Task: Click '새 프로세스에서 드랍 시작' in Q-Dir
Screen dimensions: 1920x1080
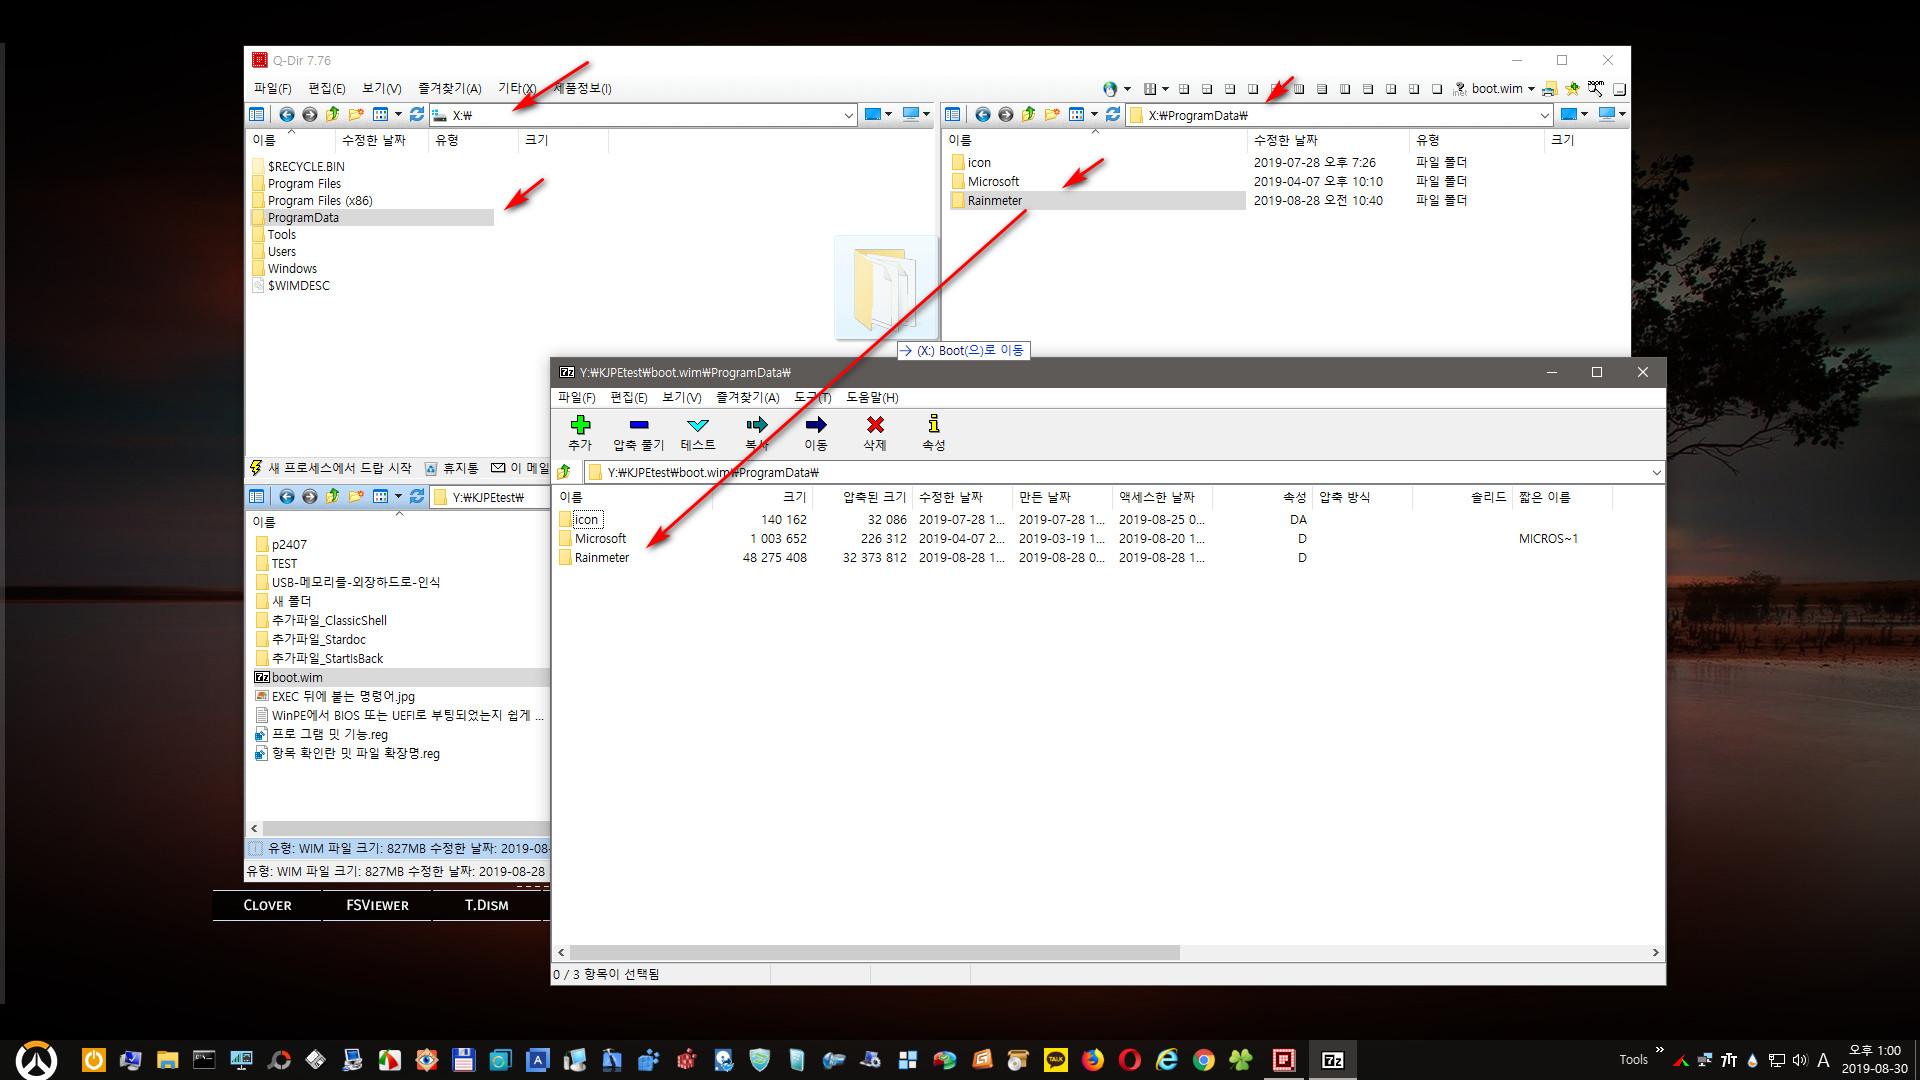Action: pyautogui.click(x=330, y=468)
